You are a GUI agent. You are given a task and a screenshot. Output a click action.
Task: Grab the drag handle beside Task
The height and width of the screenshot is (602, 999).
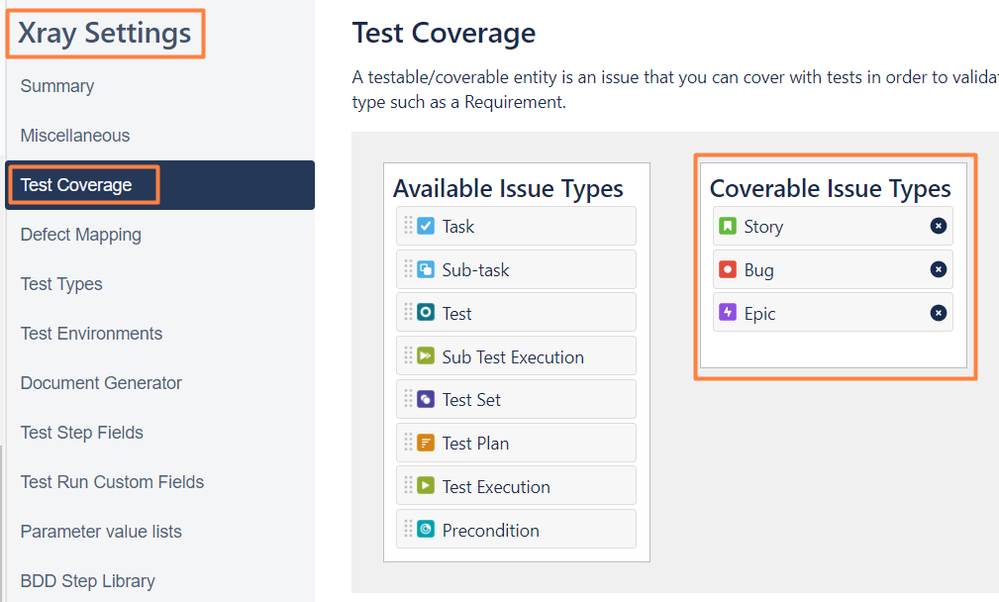(x=408, y=226)
